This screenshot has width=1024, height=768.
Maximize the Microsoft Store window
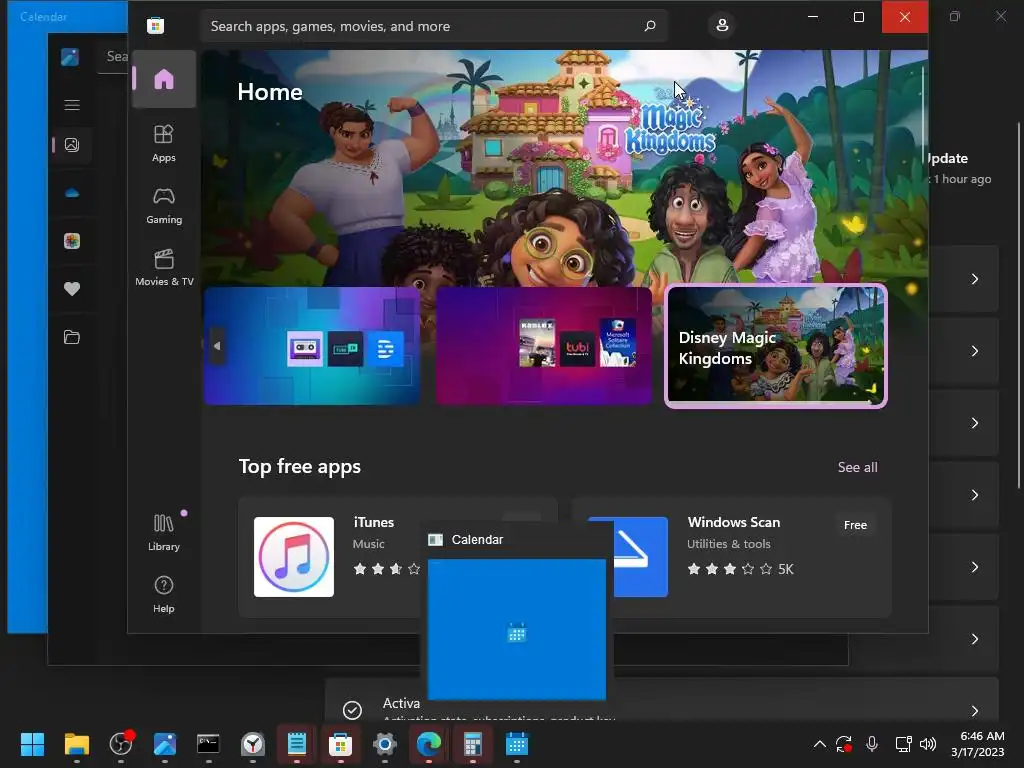859,17
